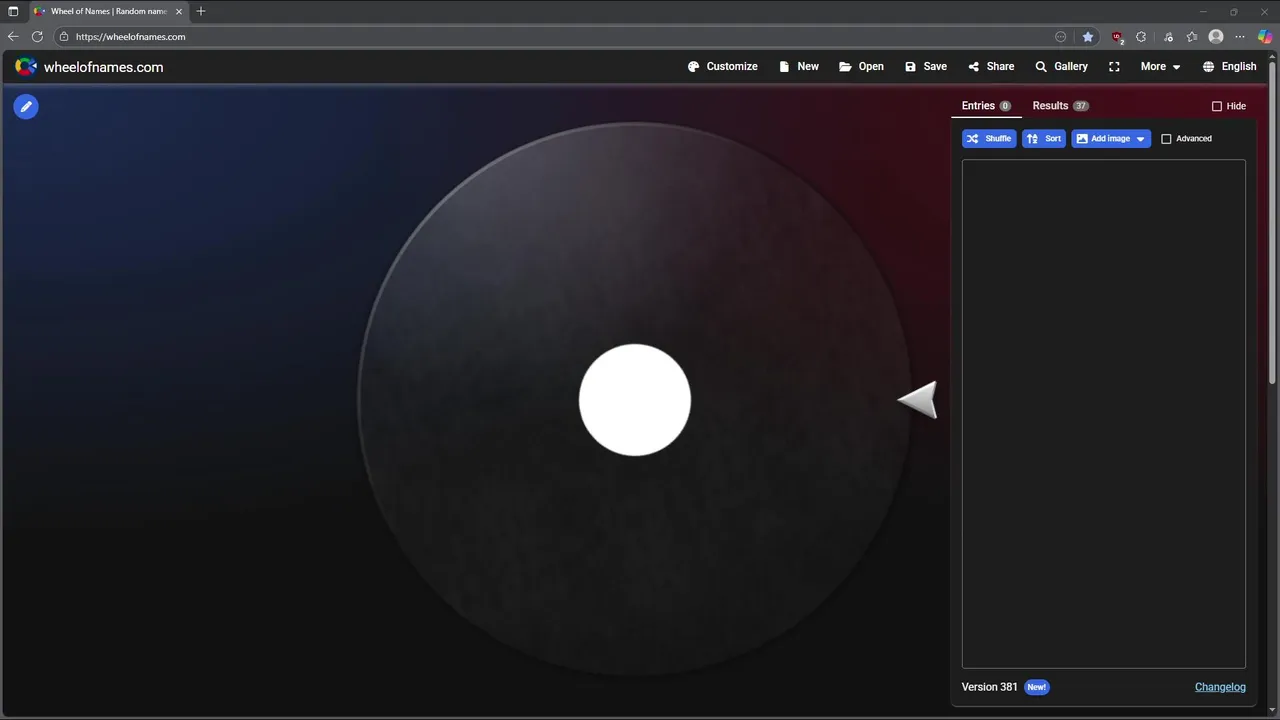Switch to the Results tab
1280x720 pixels.
coord(1060,106)
